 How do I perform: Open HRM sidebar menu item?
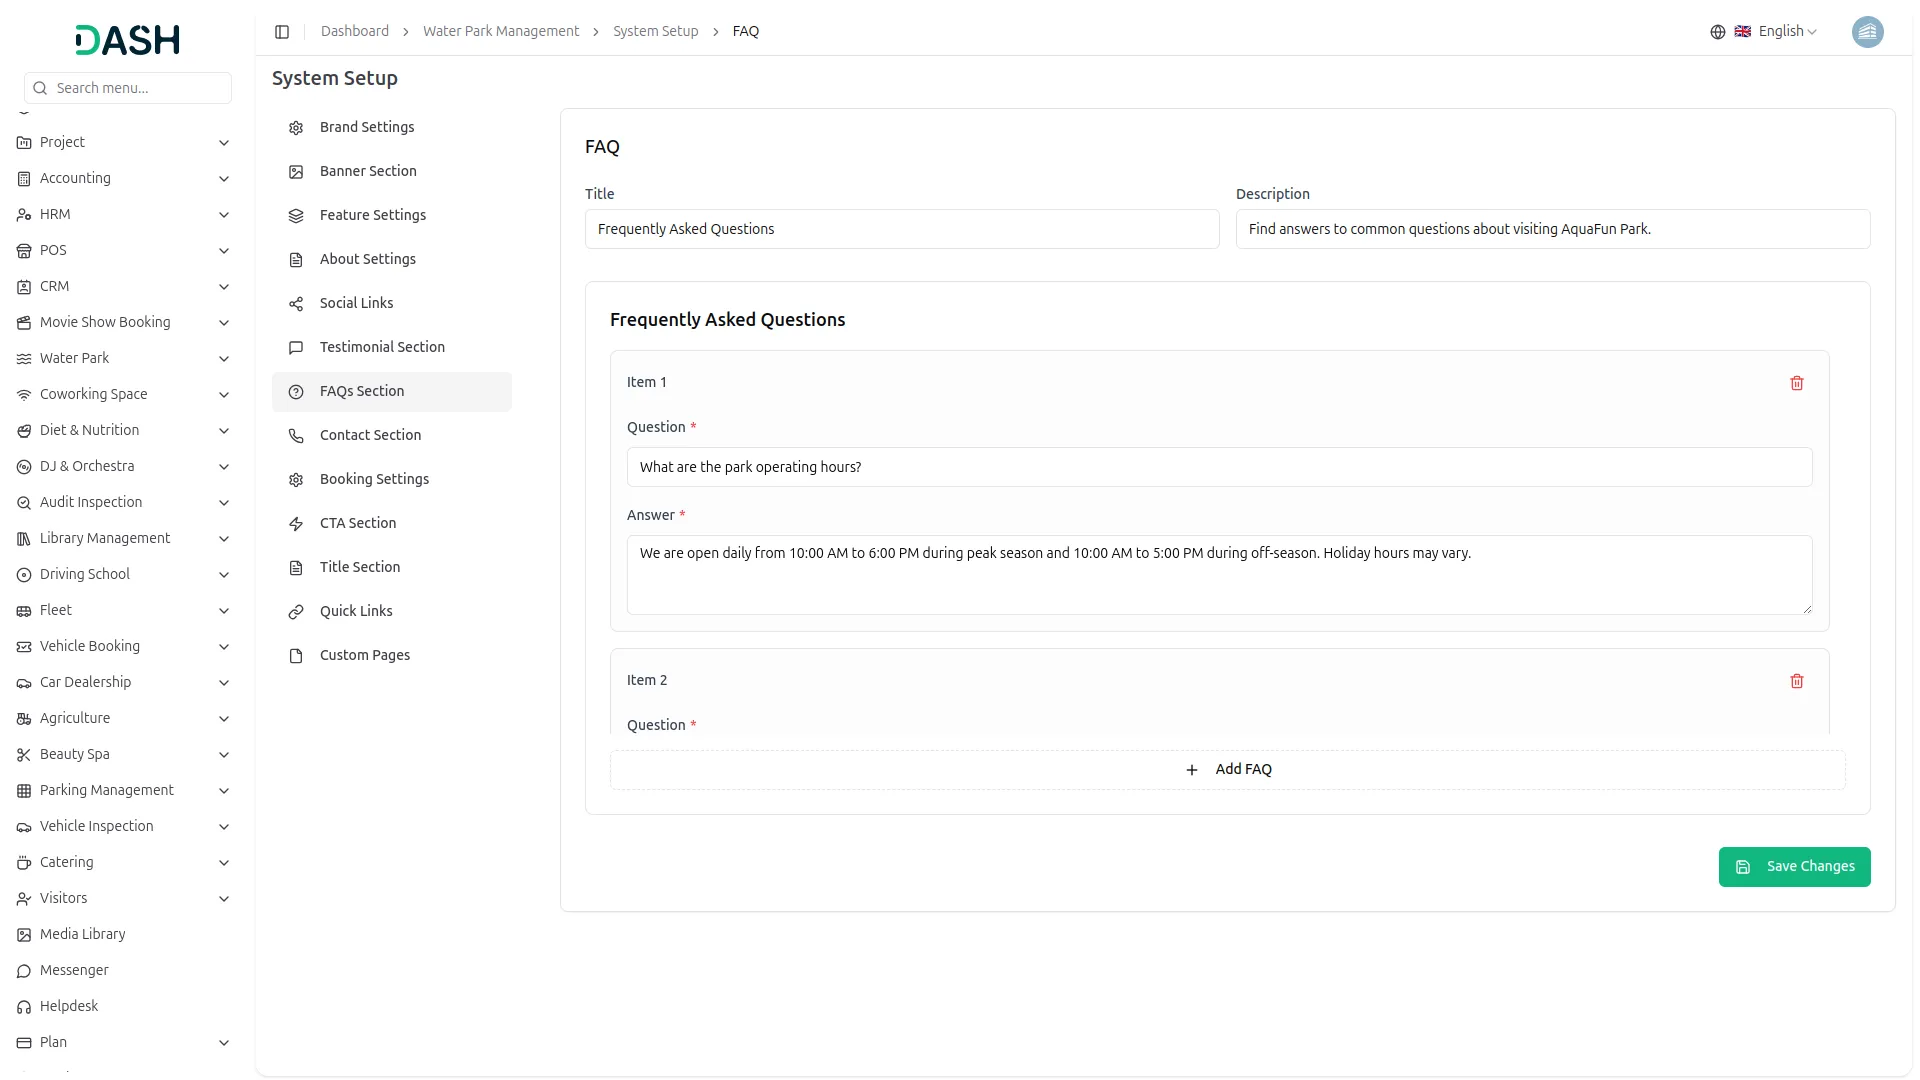(124, 215)
